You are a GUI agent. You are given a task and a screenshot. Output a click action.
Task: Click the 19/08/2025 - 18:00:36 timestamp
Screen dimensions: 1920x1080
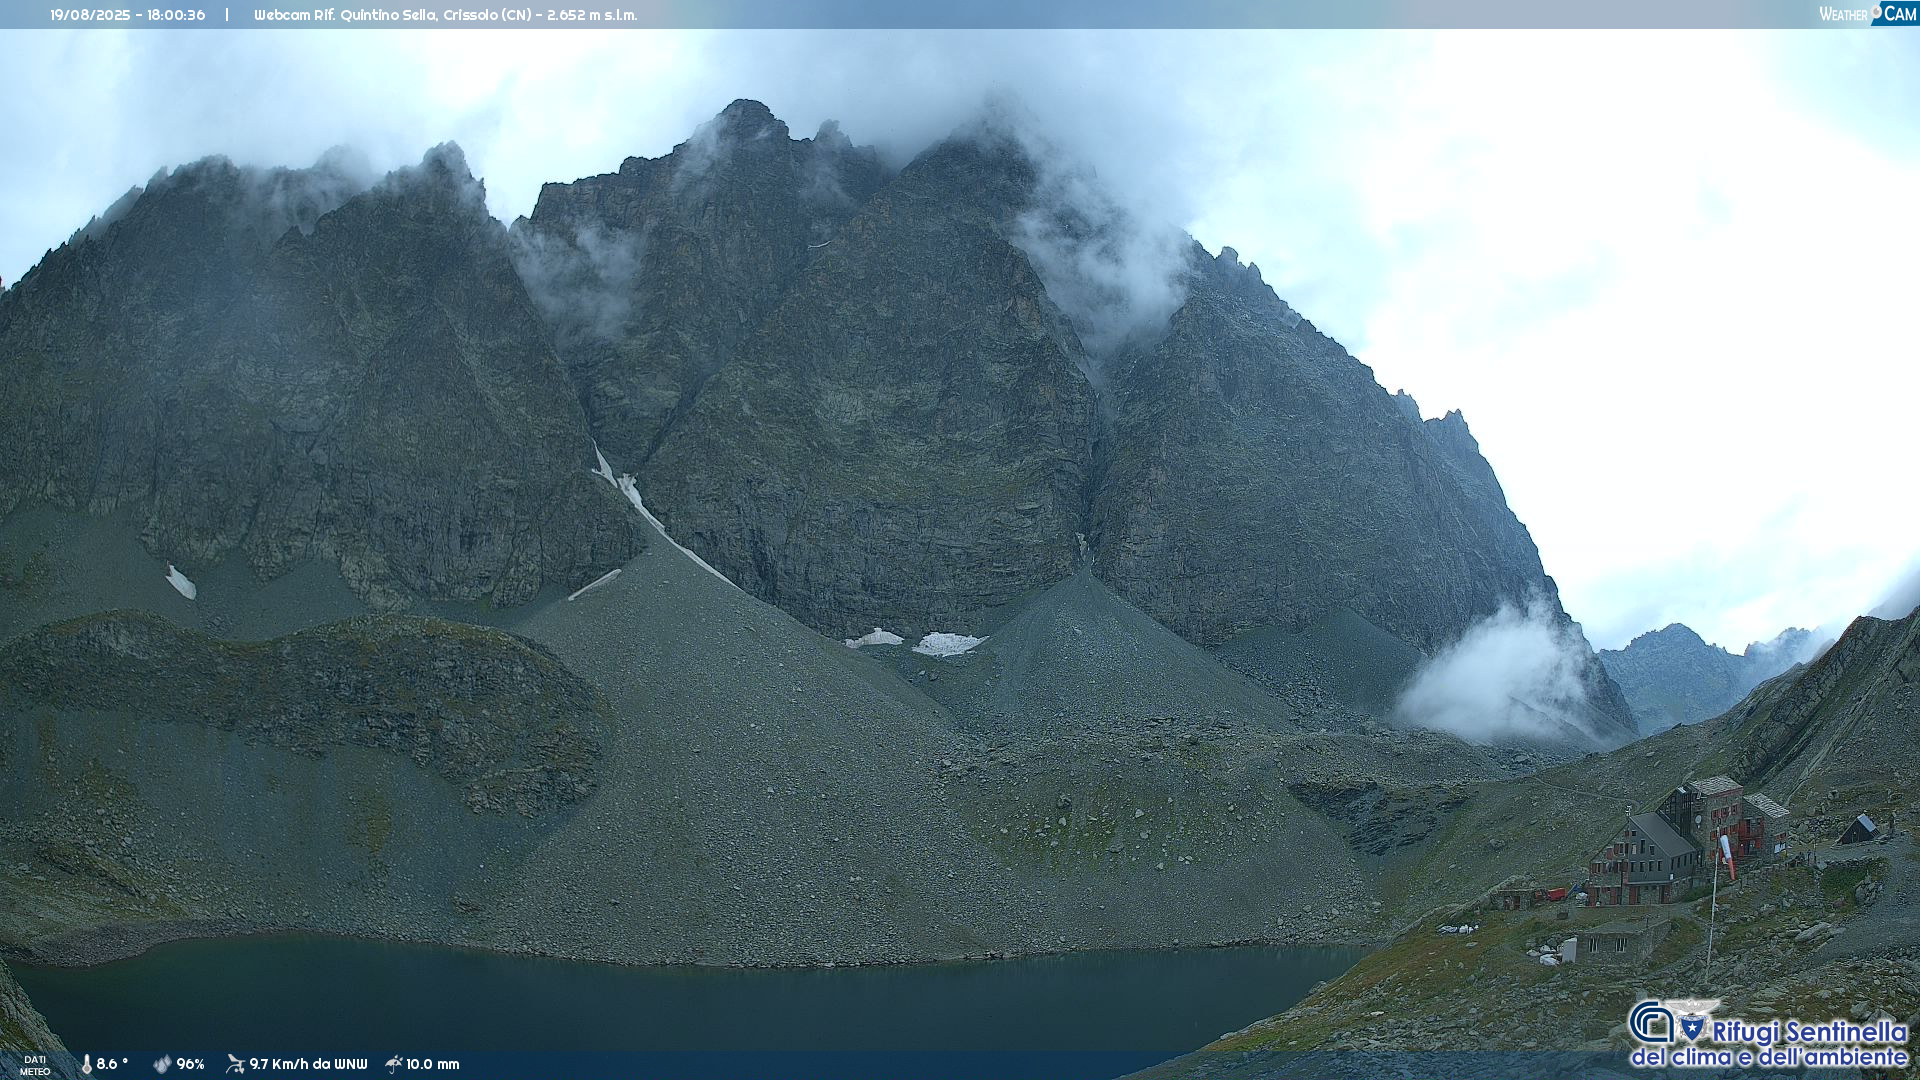click(x=128, y=15)
